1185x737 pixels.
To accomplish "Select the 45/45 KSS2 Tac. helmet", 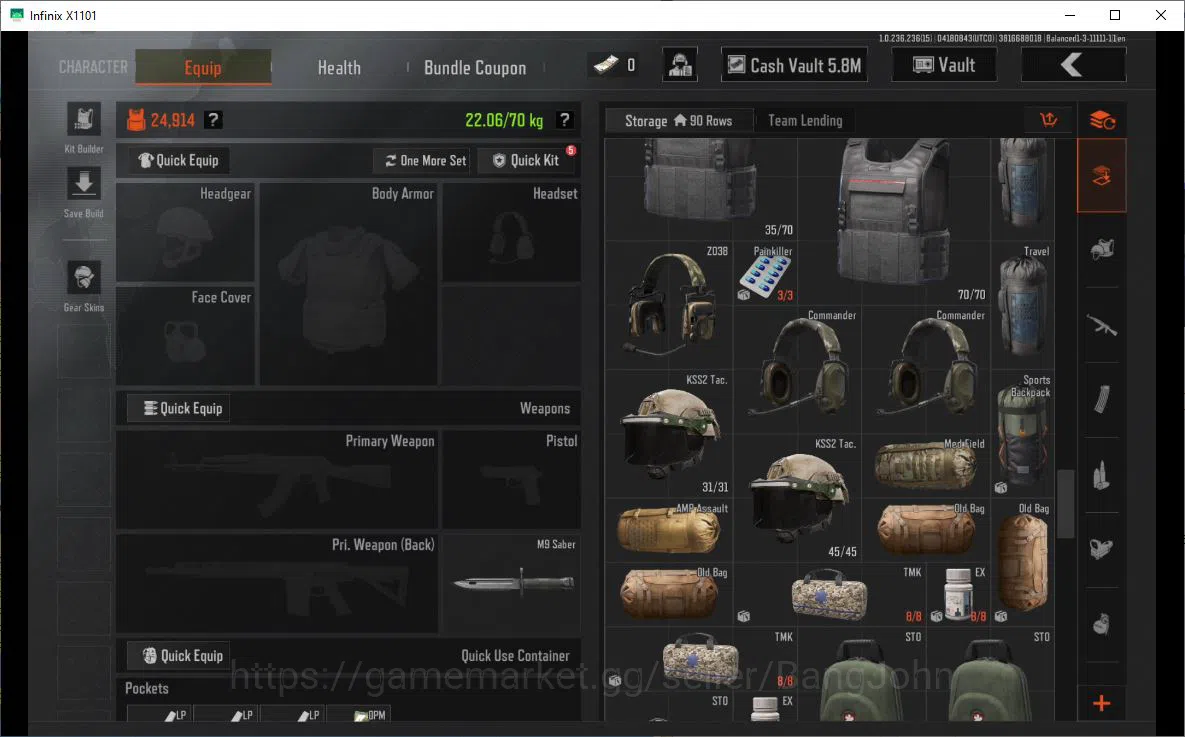I will click(797, 497).
